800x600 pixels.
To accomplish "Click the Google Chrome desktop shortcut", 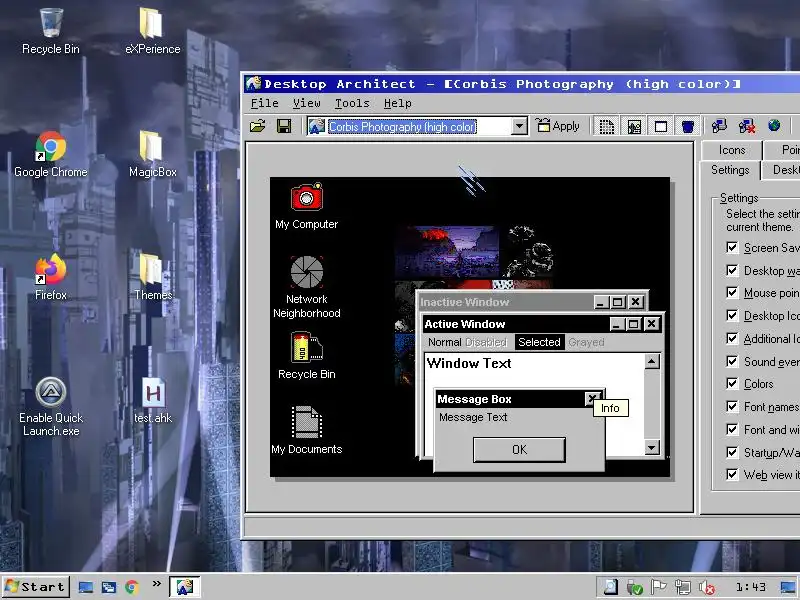I will 51,154.
